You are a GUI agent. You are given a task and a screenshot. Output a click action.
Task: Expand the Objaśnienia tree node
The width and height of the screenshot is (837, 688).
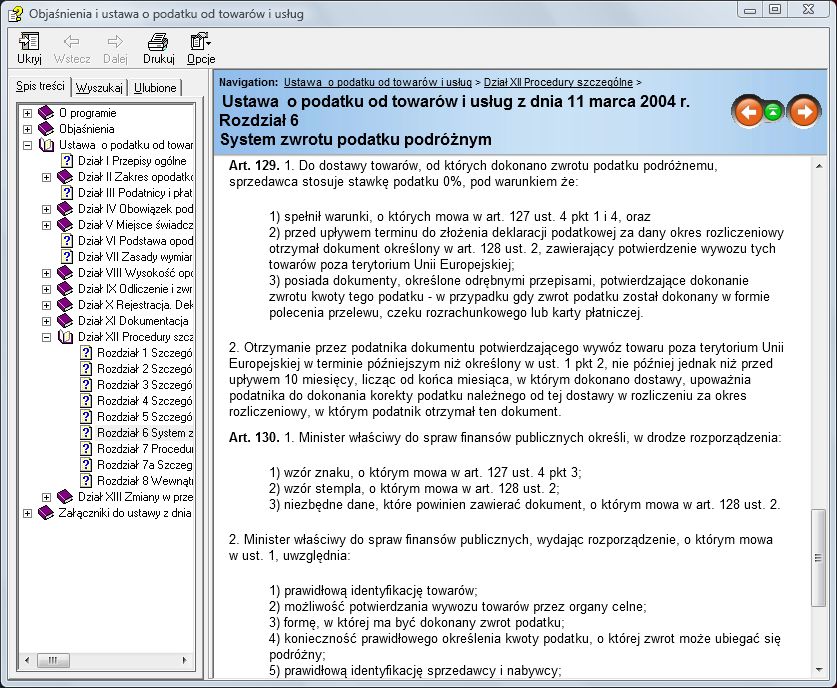[x=27, y=129]
